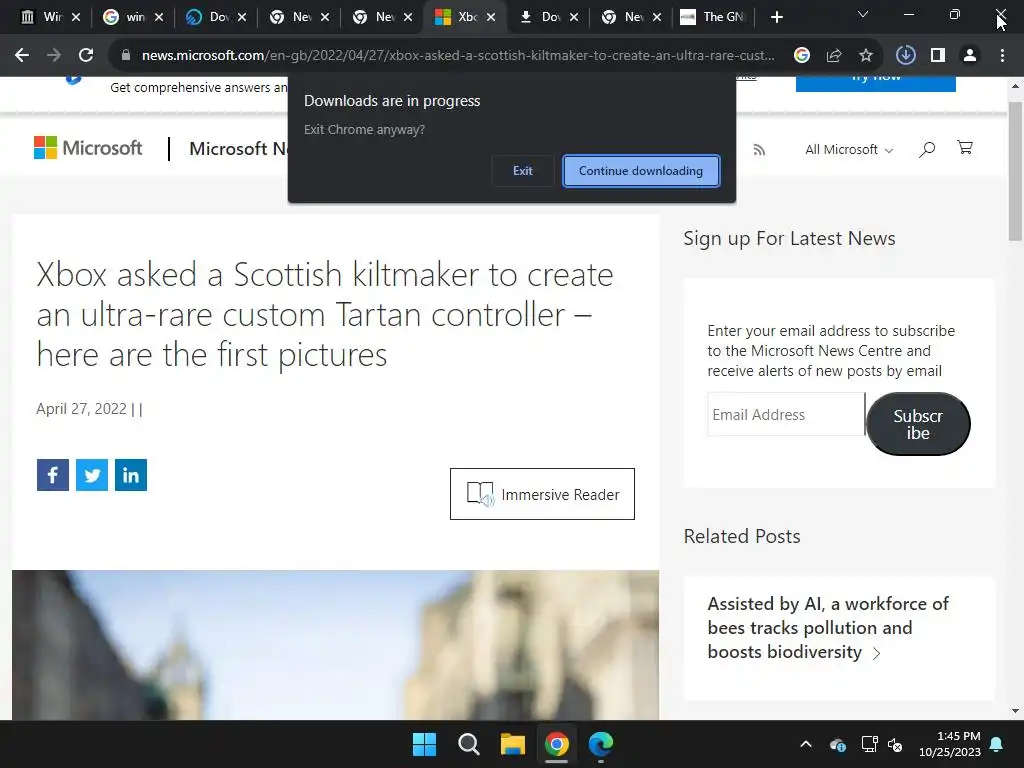Click the Xbox Tartan controller headline
This screenshot has height=768, width=1024.
325,314
